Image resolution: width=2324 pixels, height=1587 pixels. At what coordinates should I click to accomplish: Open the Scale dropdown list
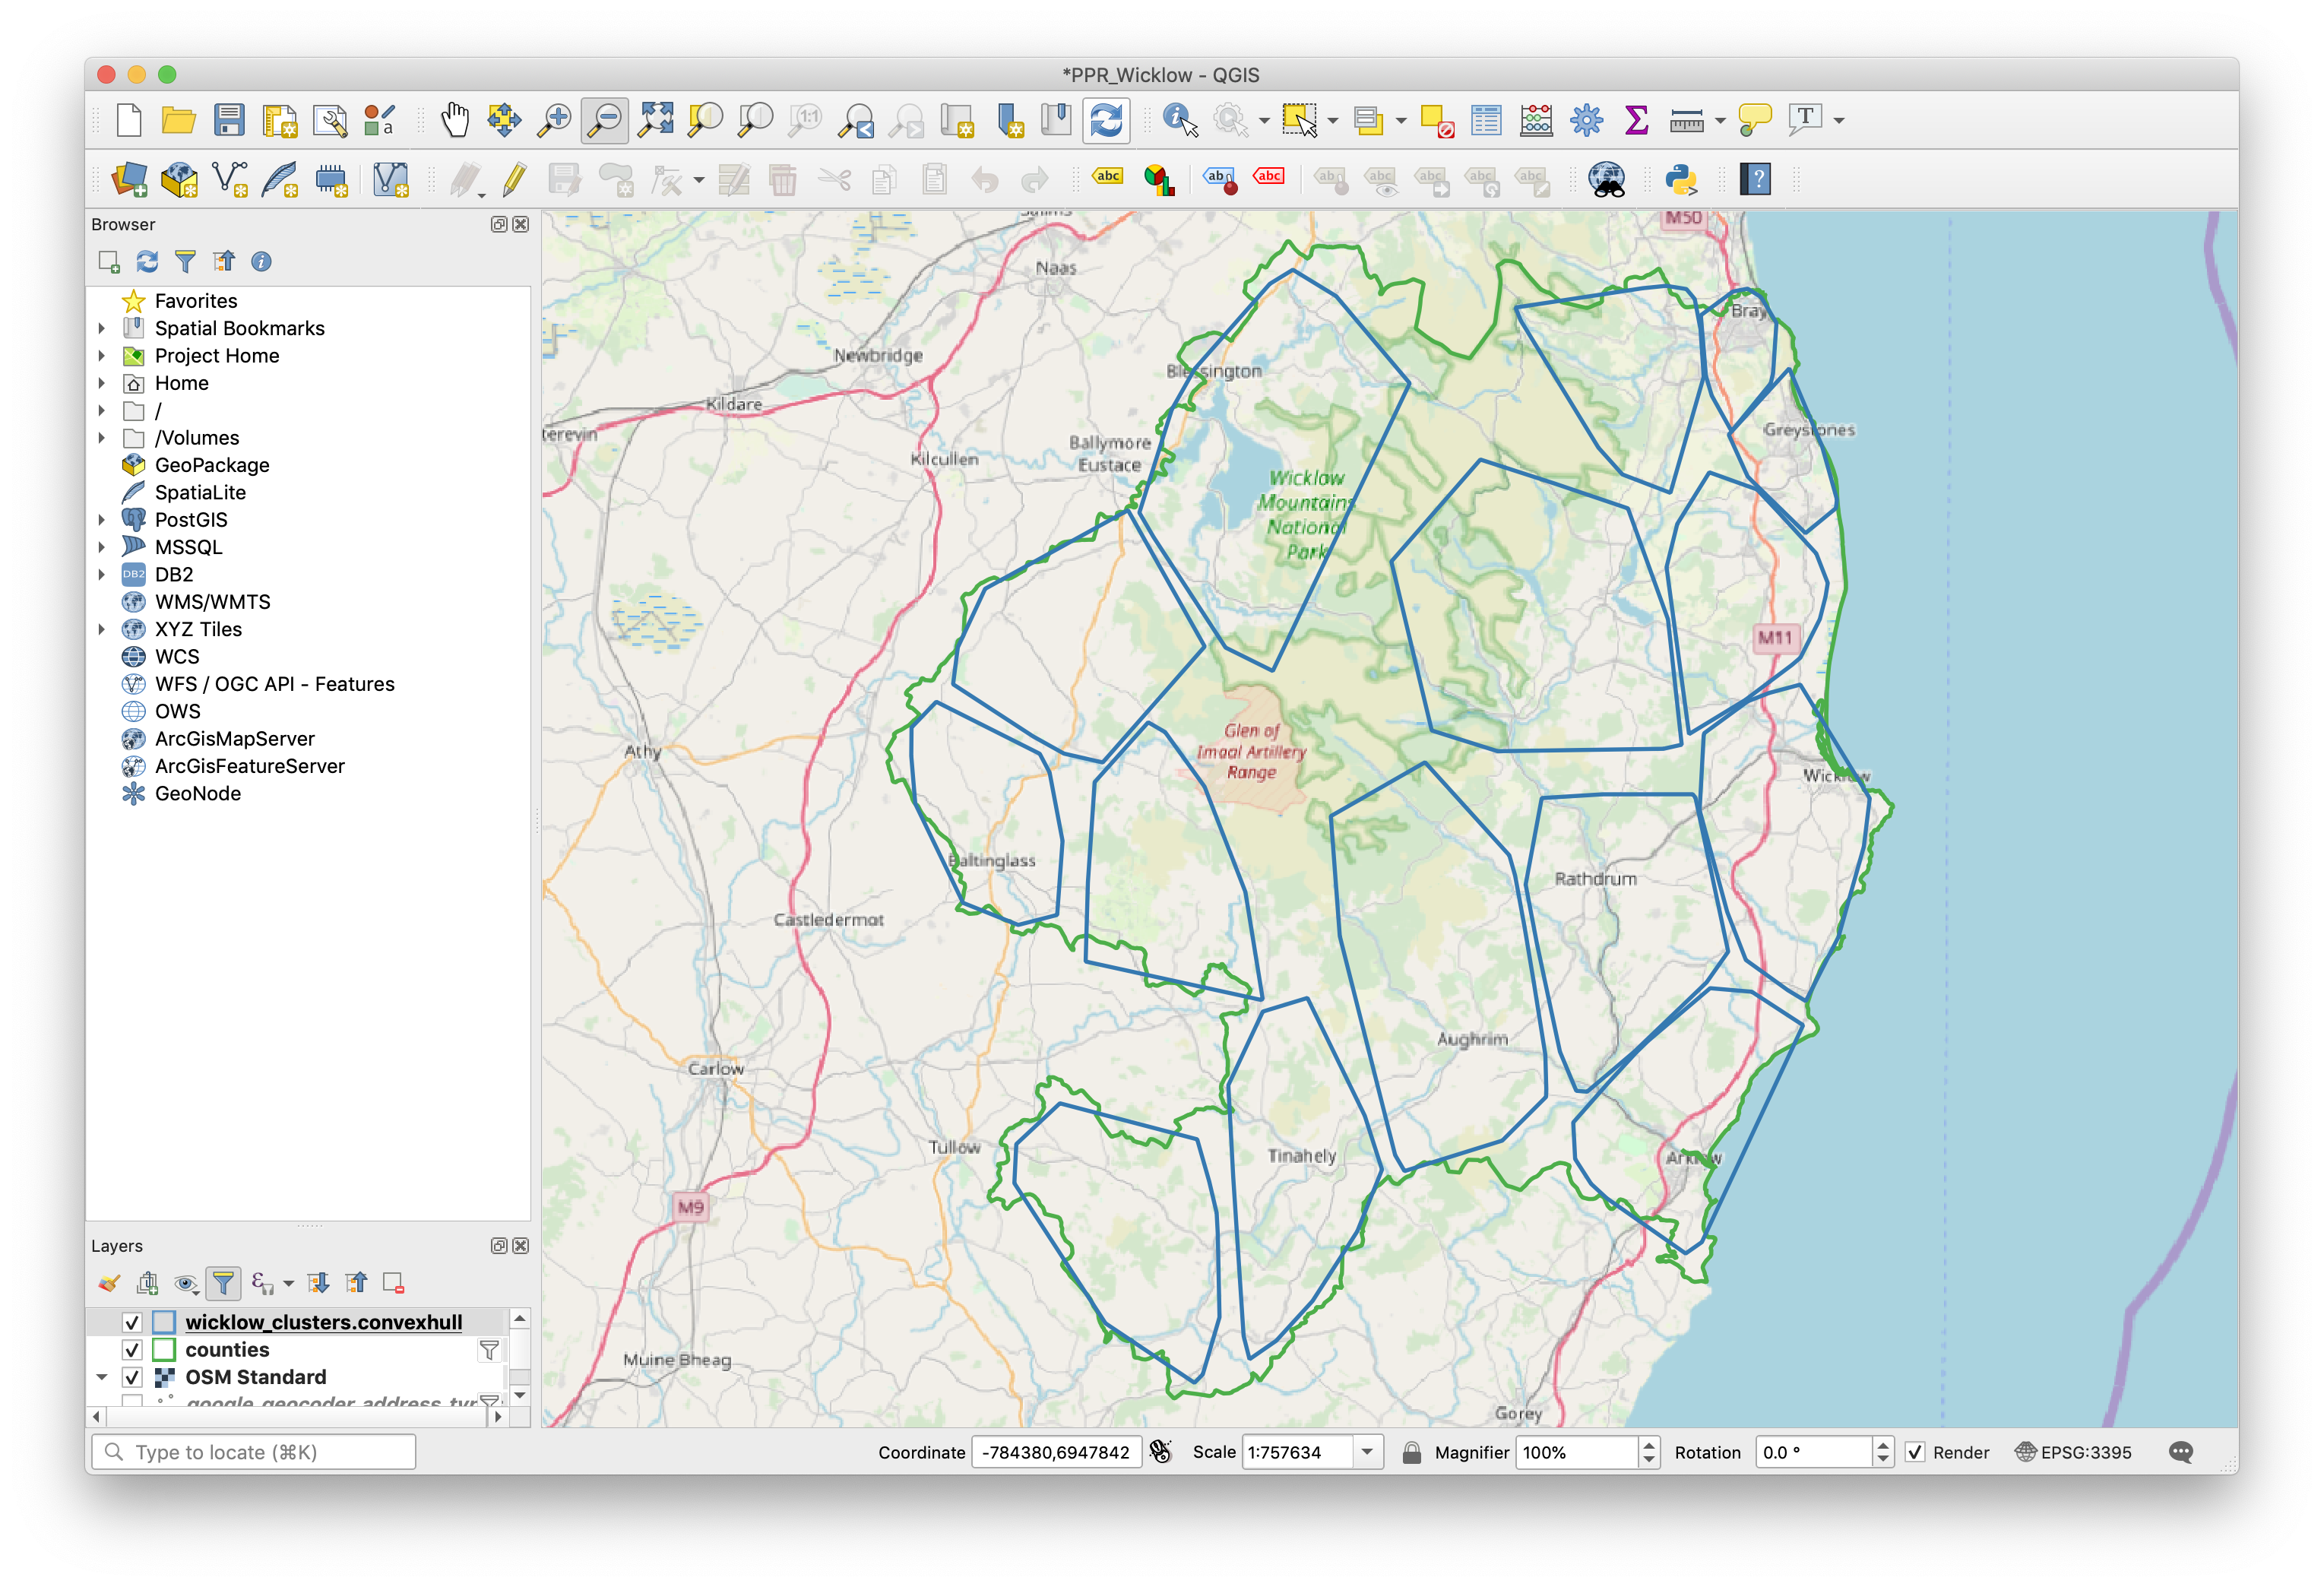pyautogui.click(x=1367, y=1452)
